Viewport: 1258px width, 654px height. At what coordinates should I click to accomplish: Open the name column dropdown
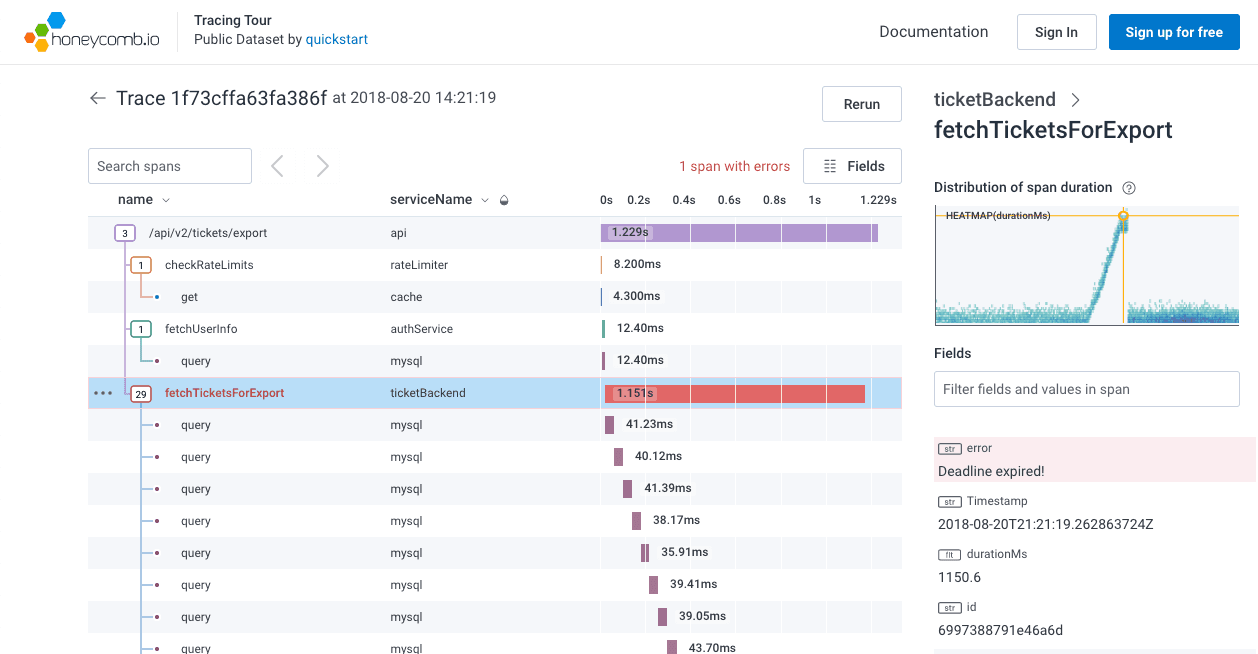pyautogui.click(x=166, y=200)
